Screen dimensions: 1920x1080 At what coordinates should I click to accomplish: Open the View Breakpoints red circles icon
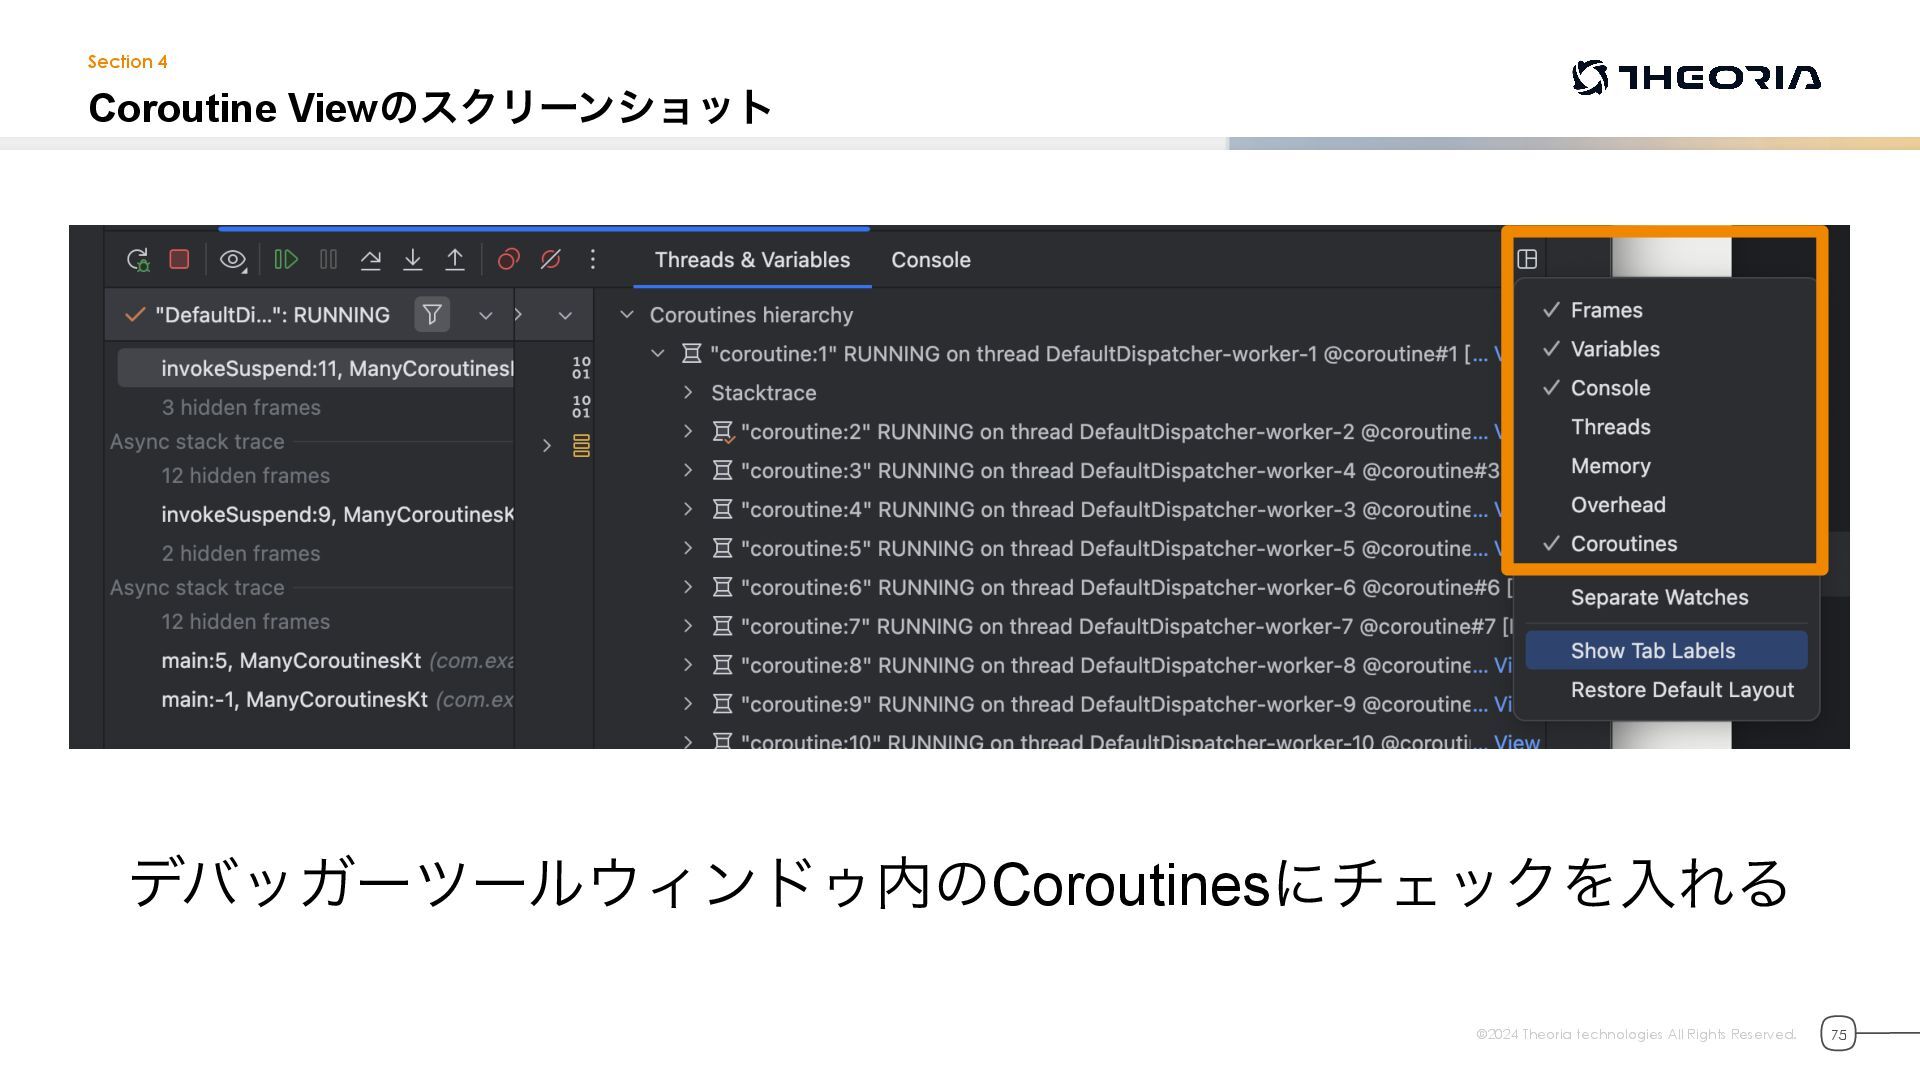tap(508, 260)
